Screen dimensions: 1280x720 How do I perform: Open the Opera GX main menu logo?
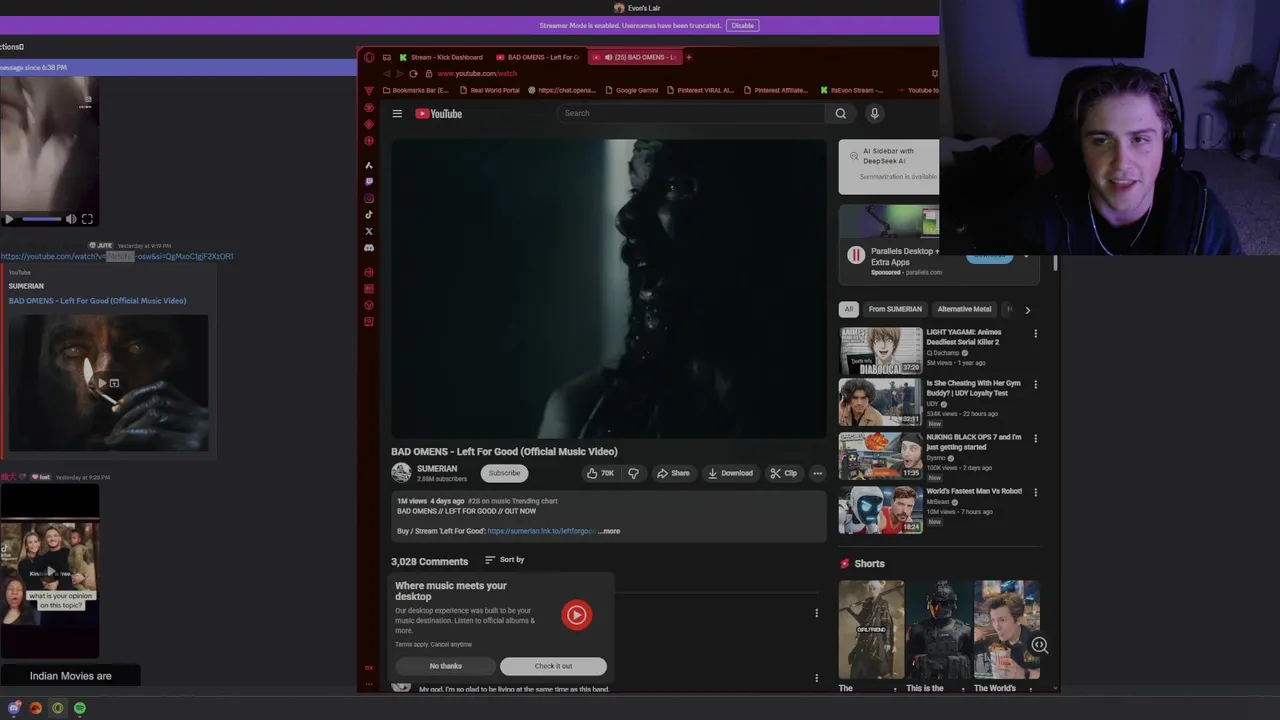point(369,57)
